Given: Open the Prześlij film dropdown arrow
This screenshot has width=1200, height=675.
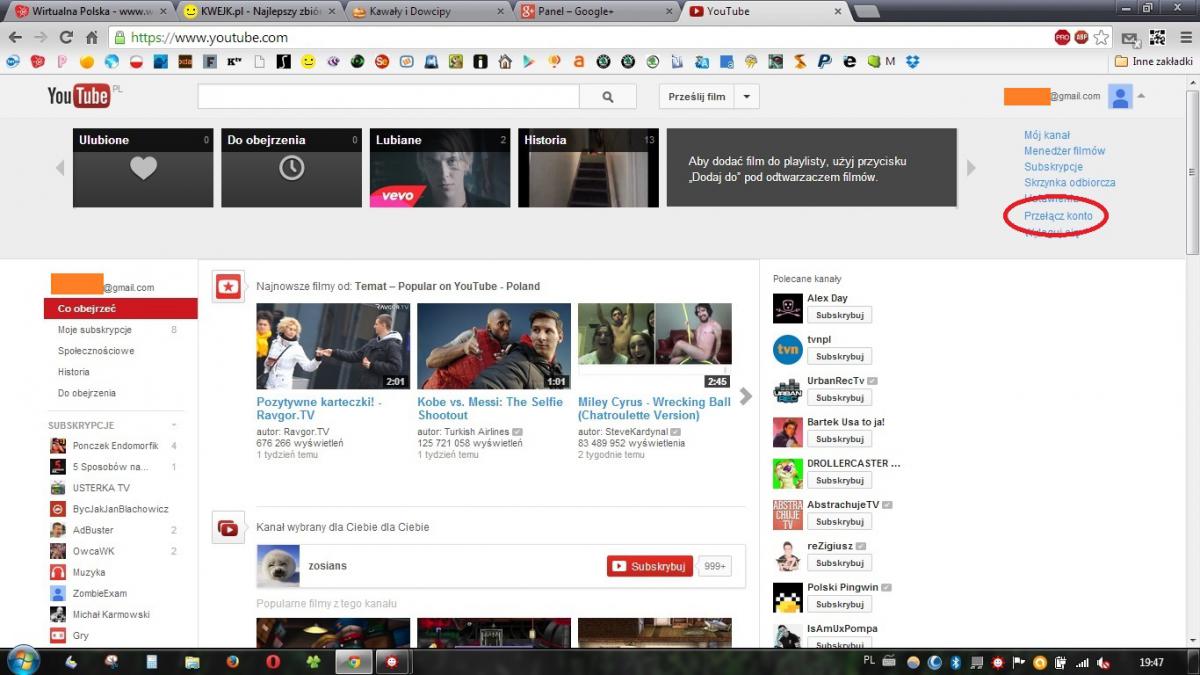Looking at the screenshot, I should point(747,97).
